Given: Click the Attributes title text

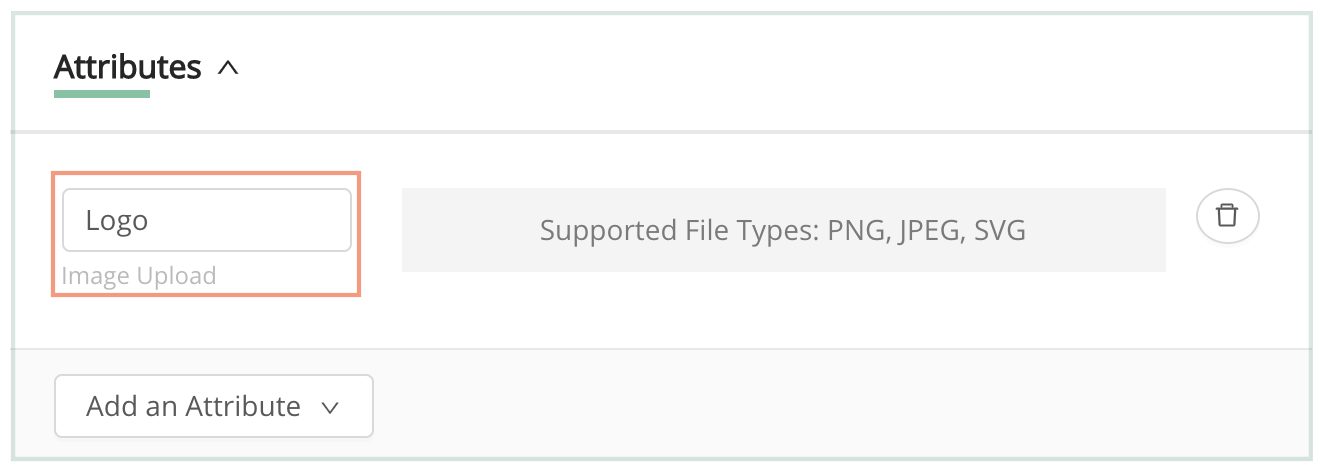Looking at the screenshot, I should pyautogui.click(x=128, y=67).
